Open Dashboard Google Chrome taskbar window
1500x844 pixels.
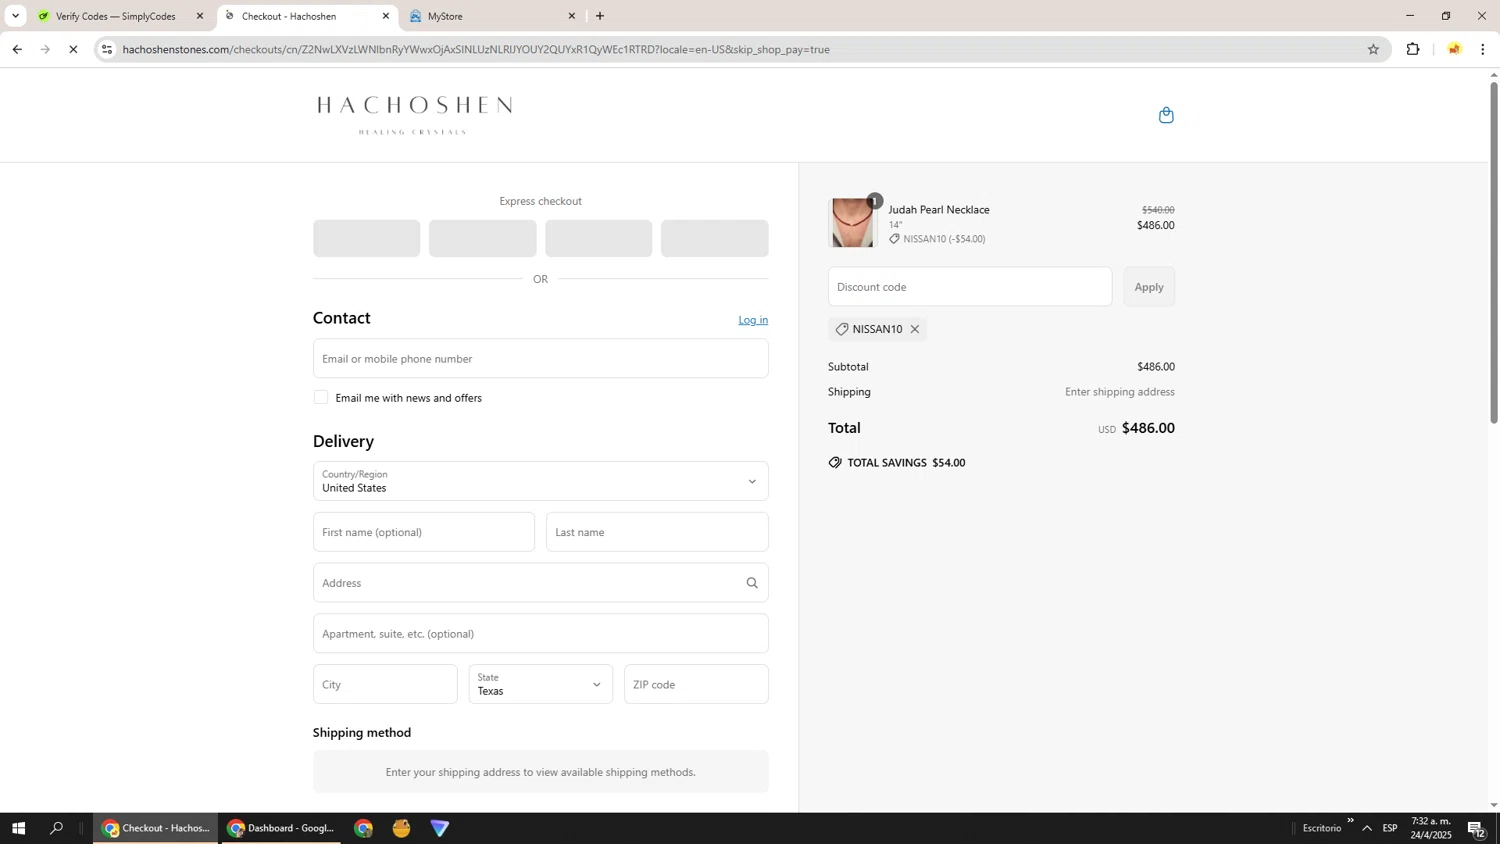(281, 828)
